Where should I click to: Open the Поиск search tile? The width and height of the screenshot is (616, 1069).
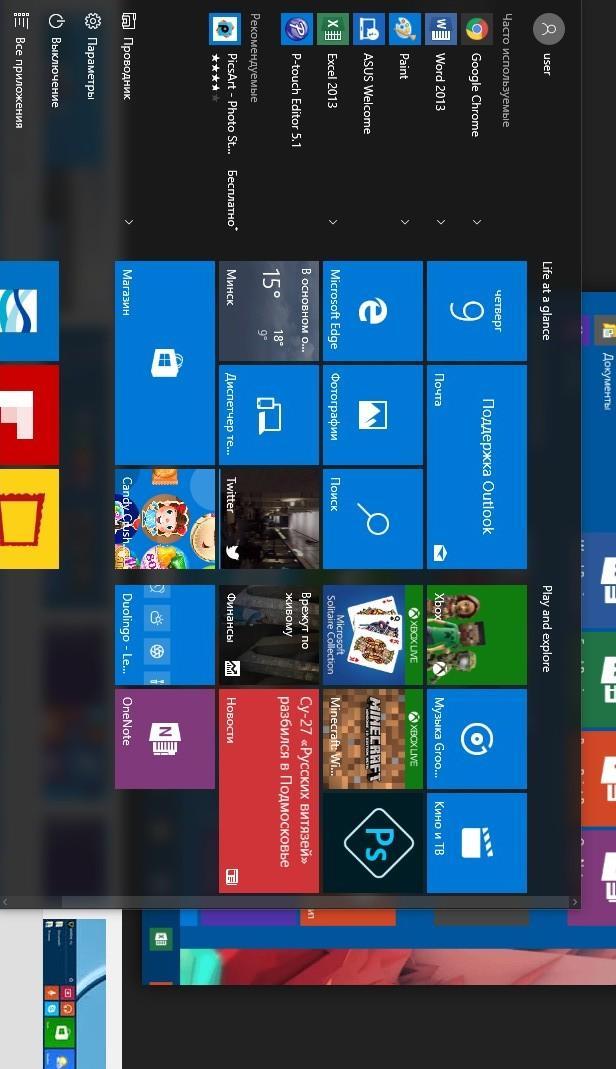pyautogui.click(x=372, y=519)
